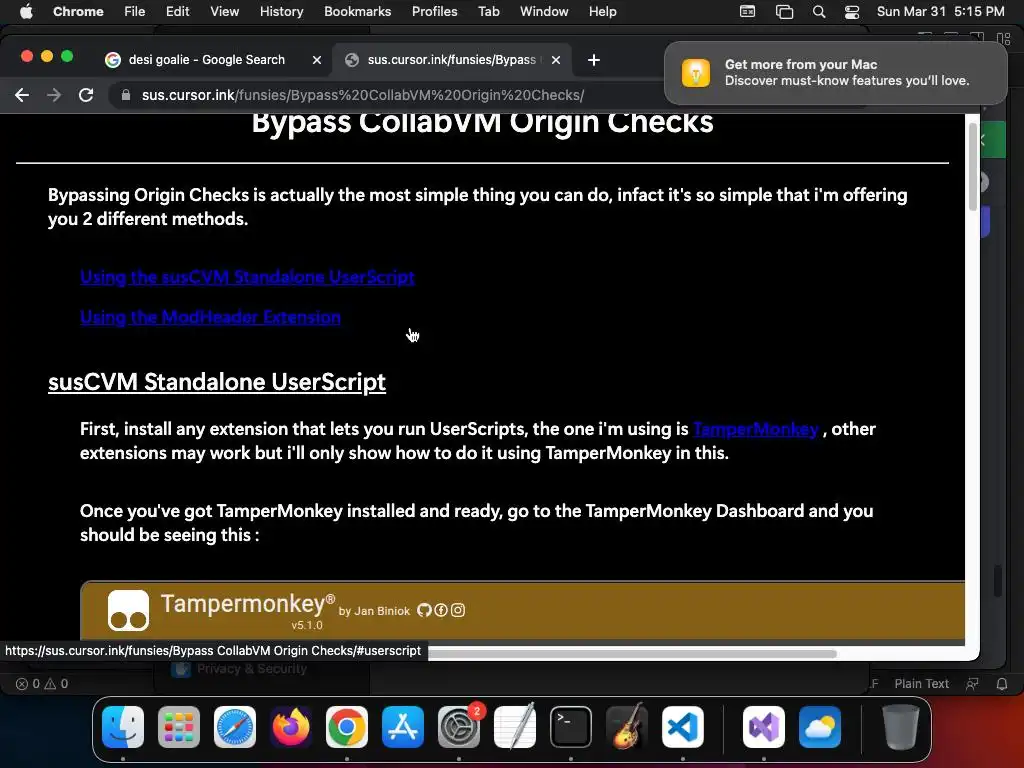Launch Safari from the Dock
The height and width of the screenshot is (768, 1024).
tap(235, 727)
